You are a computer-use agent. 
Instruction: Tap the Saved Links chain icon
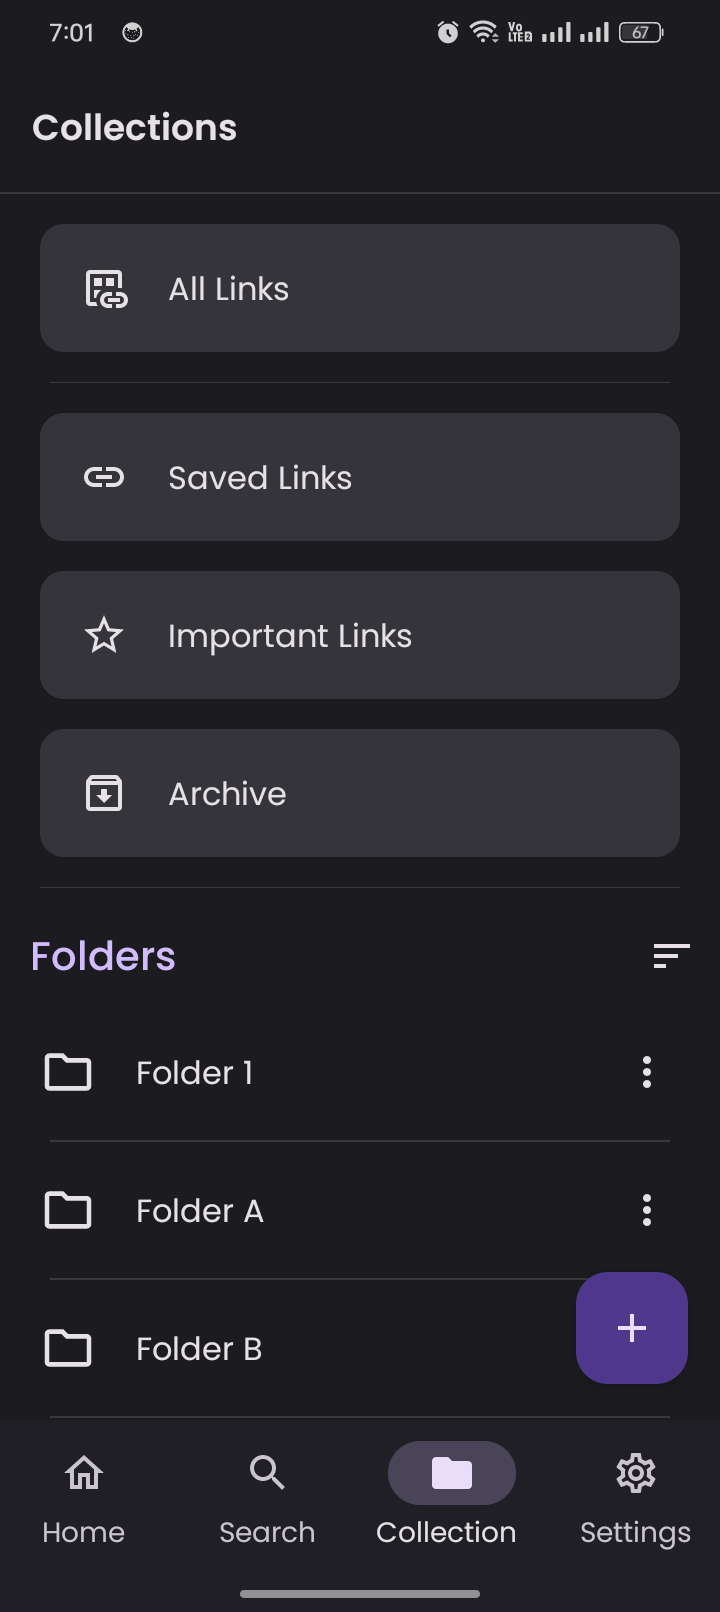pyautogui.click(x=104, y=478)
